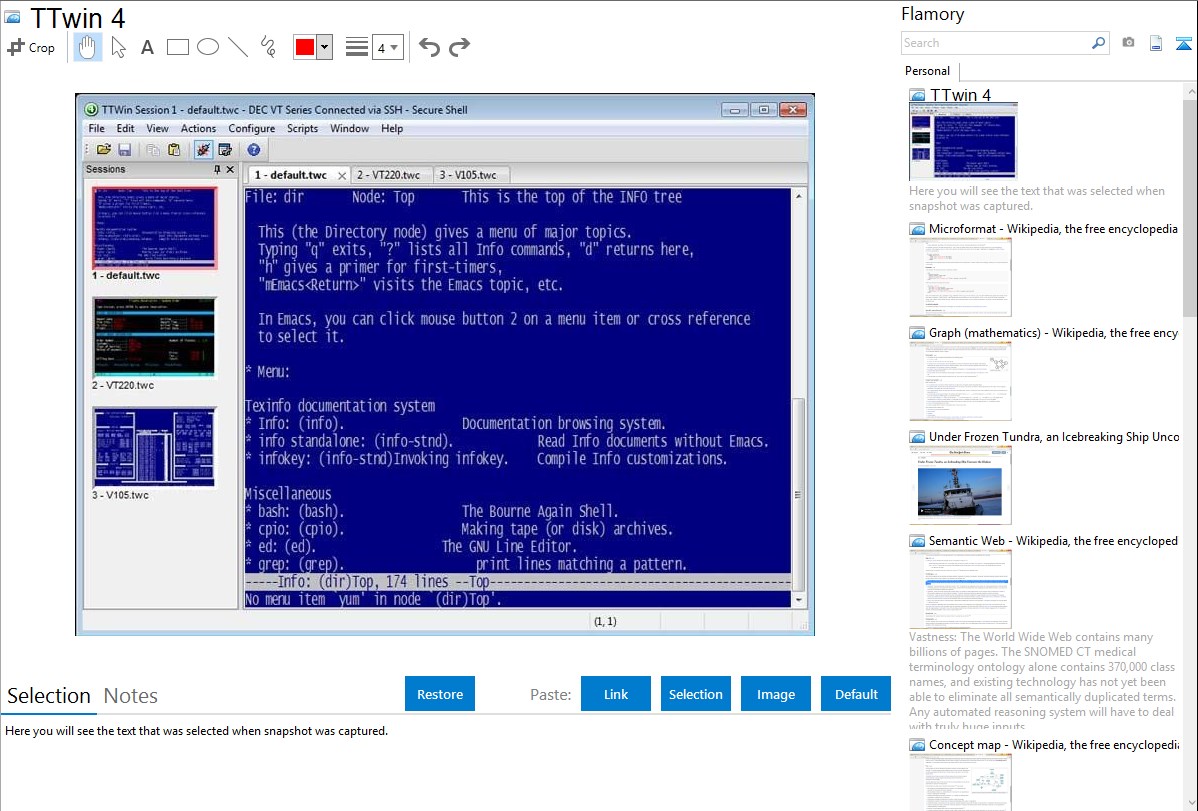Open the Personal tab
Viewport: 1198px width, 811px height.
927,71
